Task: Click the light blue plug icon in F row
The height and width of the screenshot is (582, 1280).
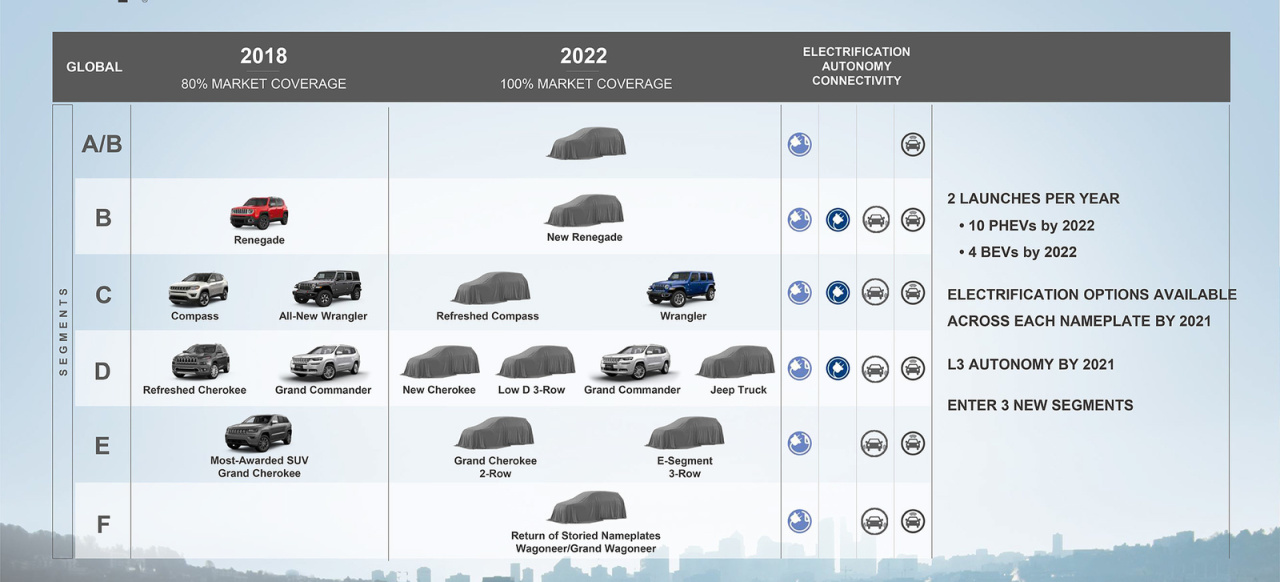Action: [799, 520]
